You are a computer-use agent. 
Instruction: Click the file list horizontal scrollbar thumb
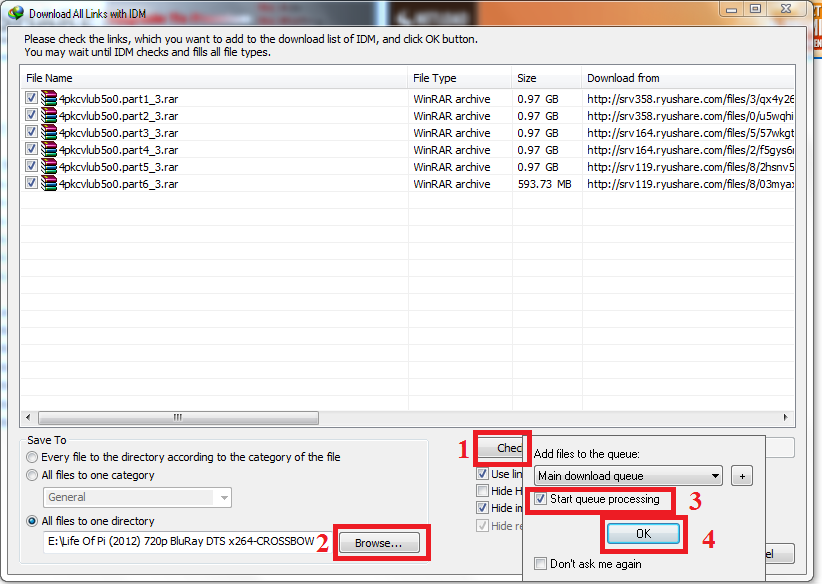tap(178, 417)
